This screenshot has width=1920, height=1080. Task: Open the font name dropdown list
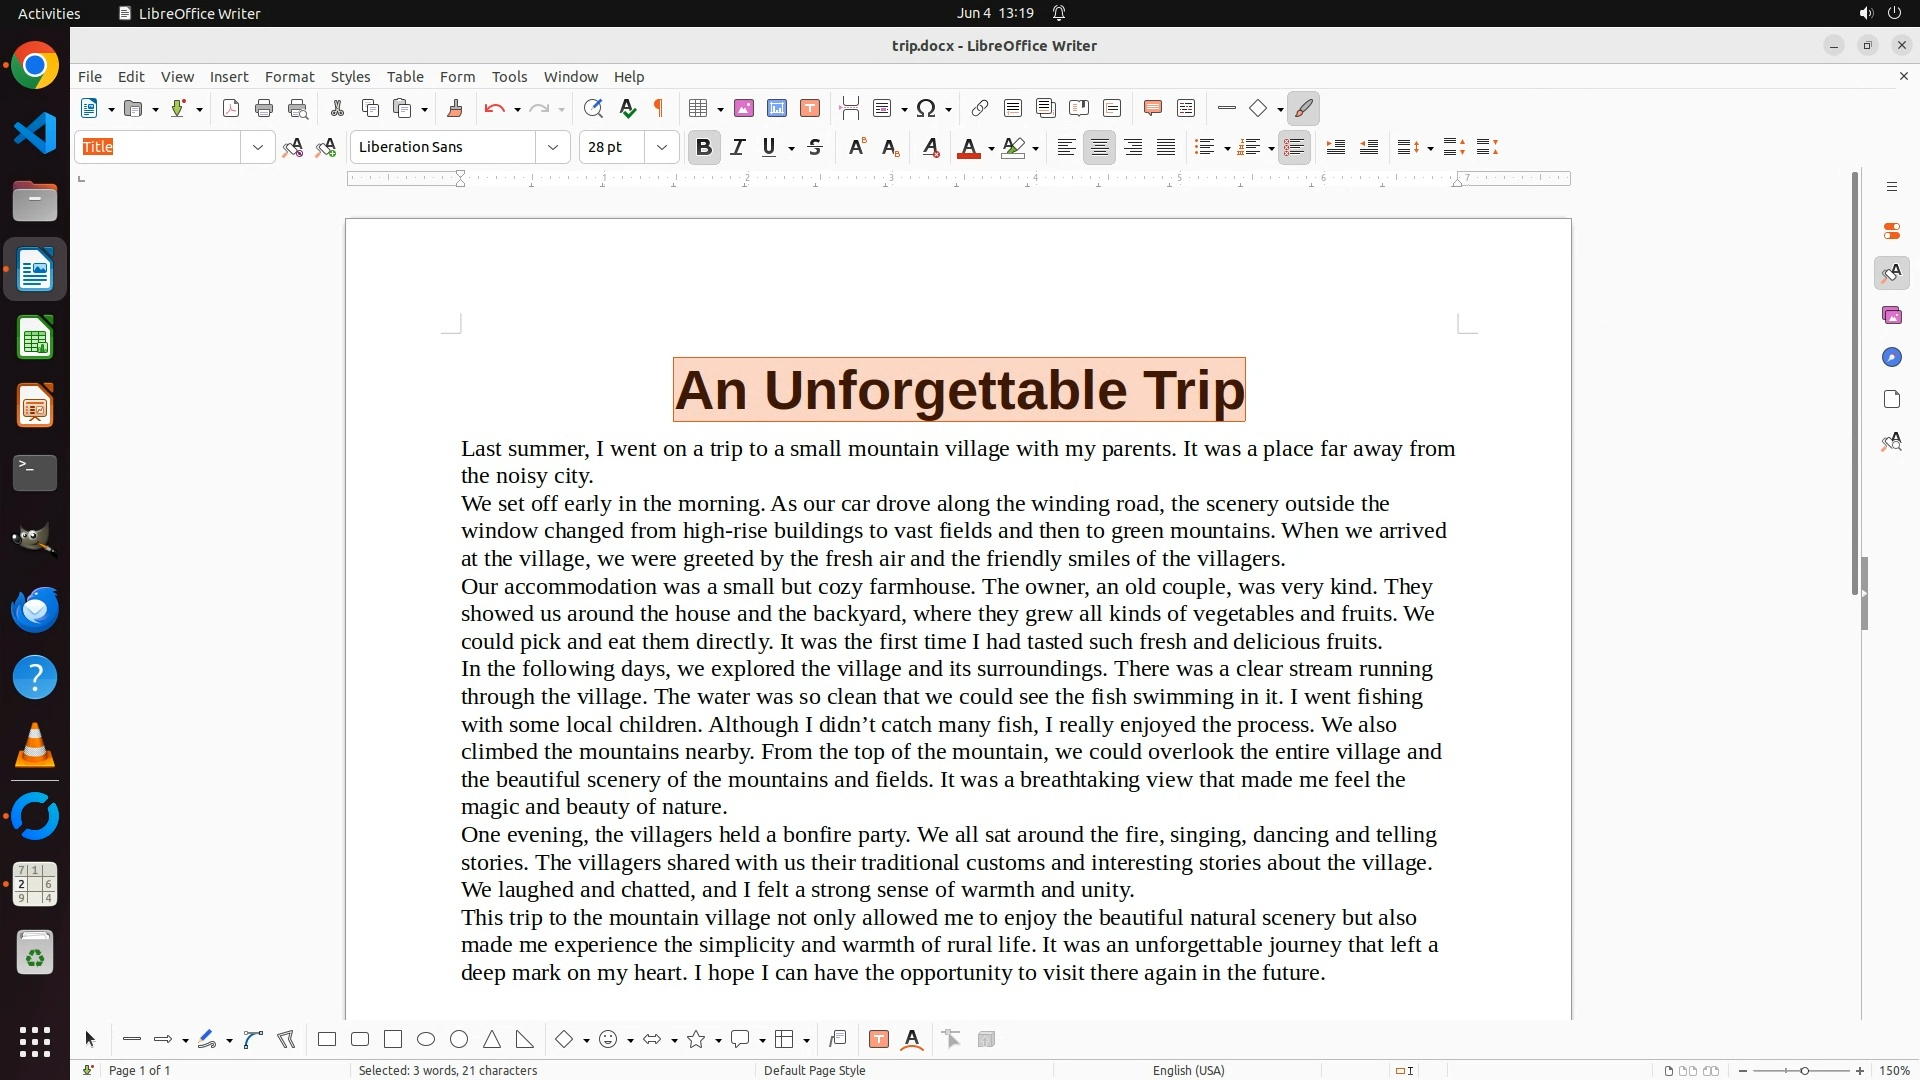(x=553, y=148)
